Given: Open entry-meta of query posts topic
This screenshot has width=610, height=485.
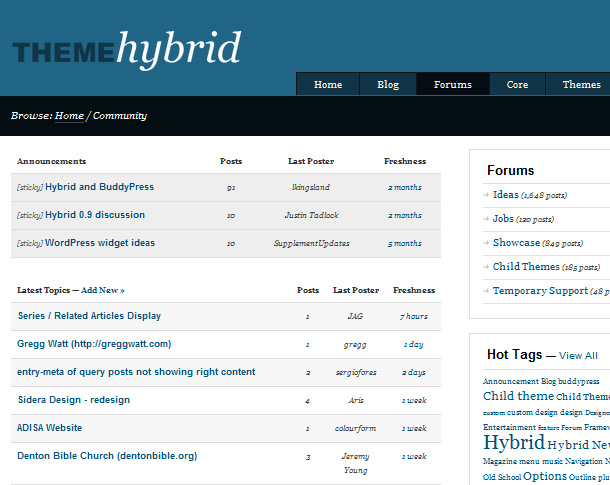Looking at the screenshot, I should point(136,372).
